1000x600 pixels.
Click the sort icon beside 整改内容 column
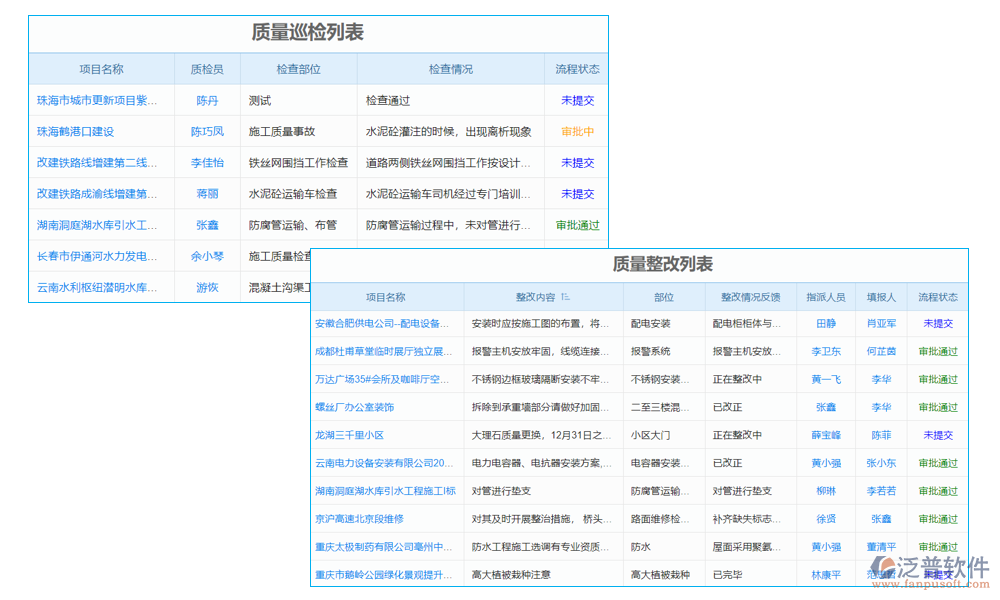click(x=563, y=296)
